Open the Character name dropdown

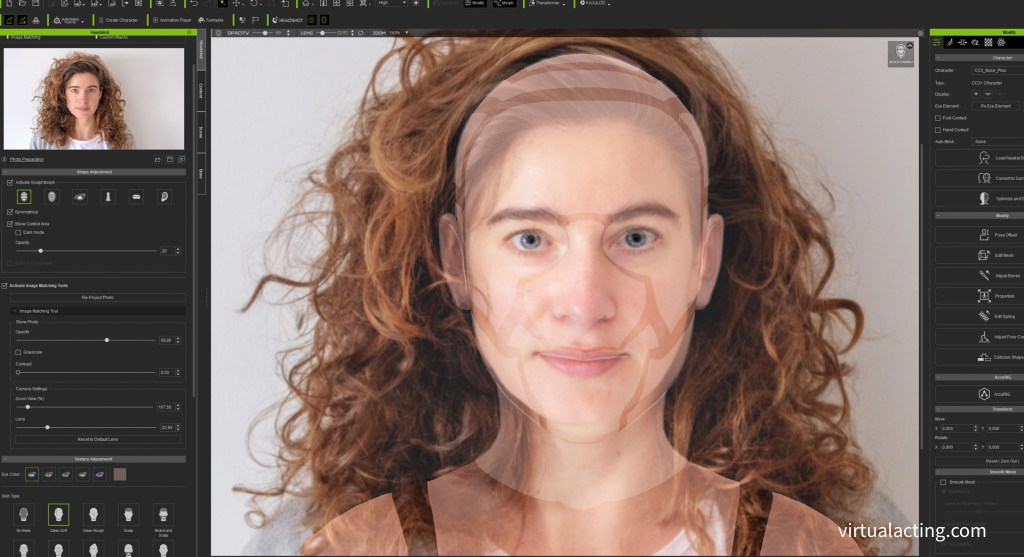tap(997, 71)
